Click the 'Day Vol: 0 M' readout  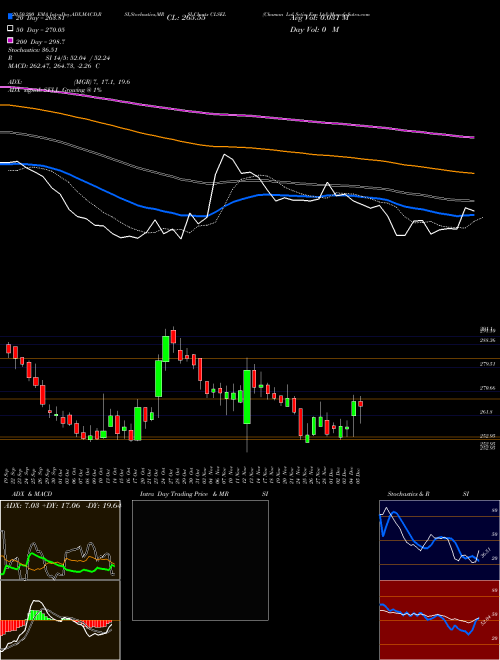(314, 29)
